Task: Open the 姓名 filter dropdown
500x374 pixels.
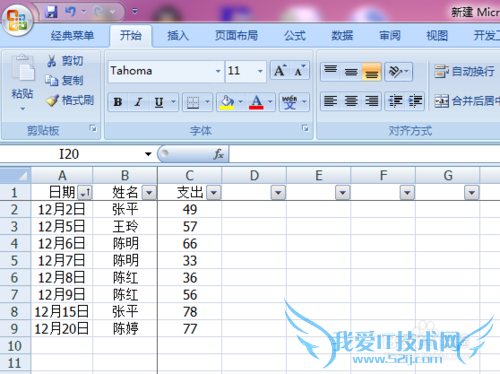Action: click(x=149, y=192)
